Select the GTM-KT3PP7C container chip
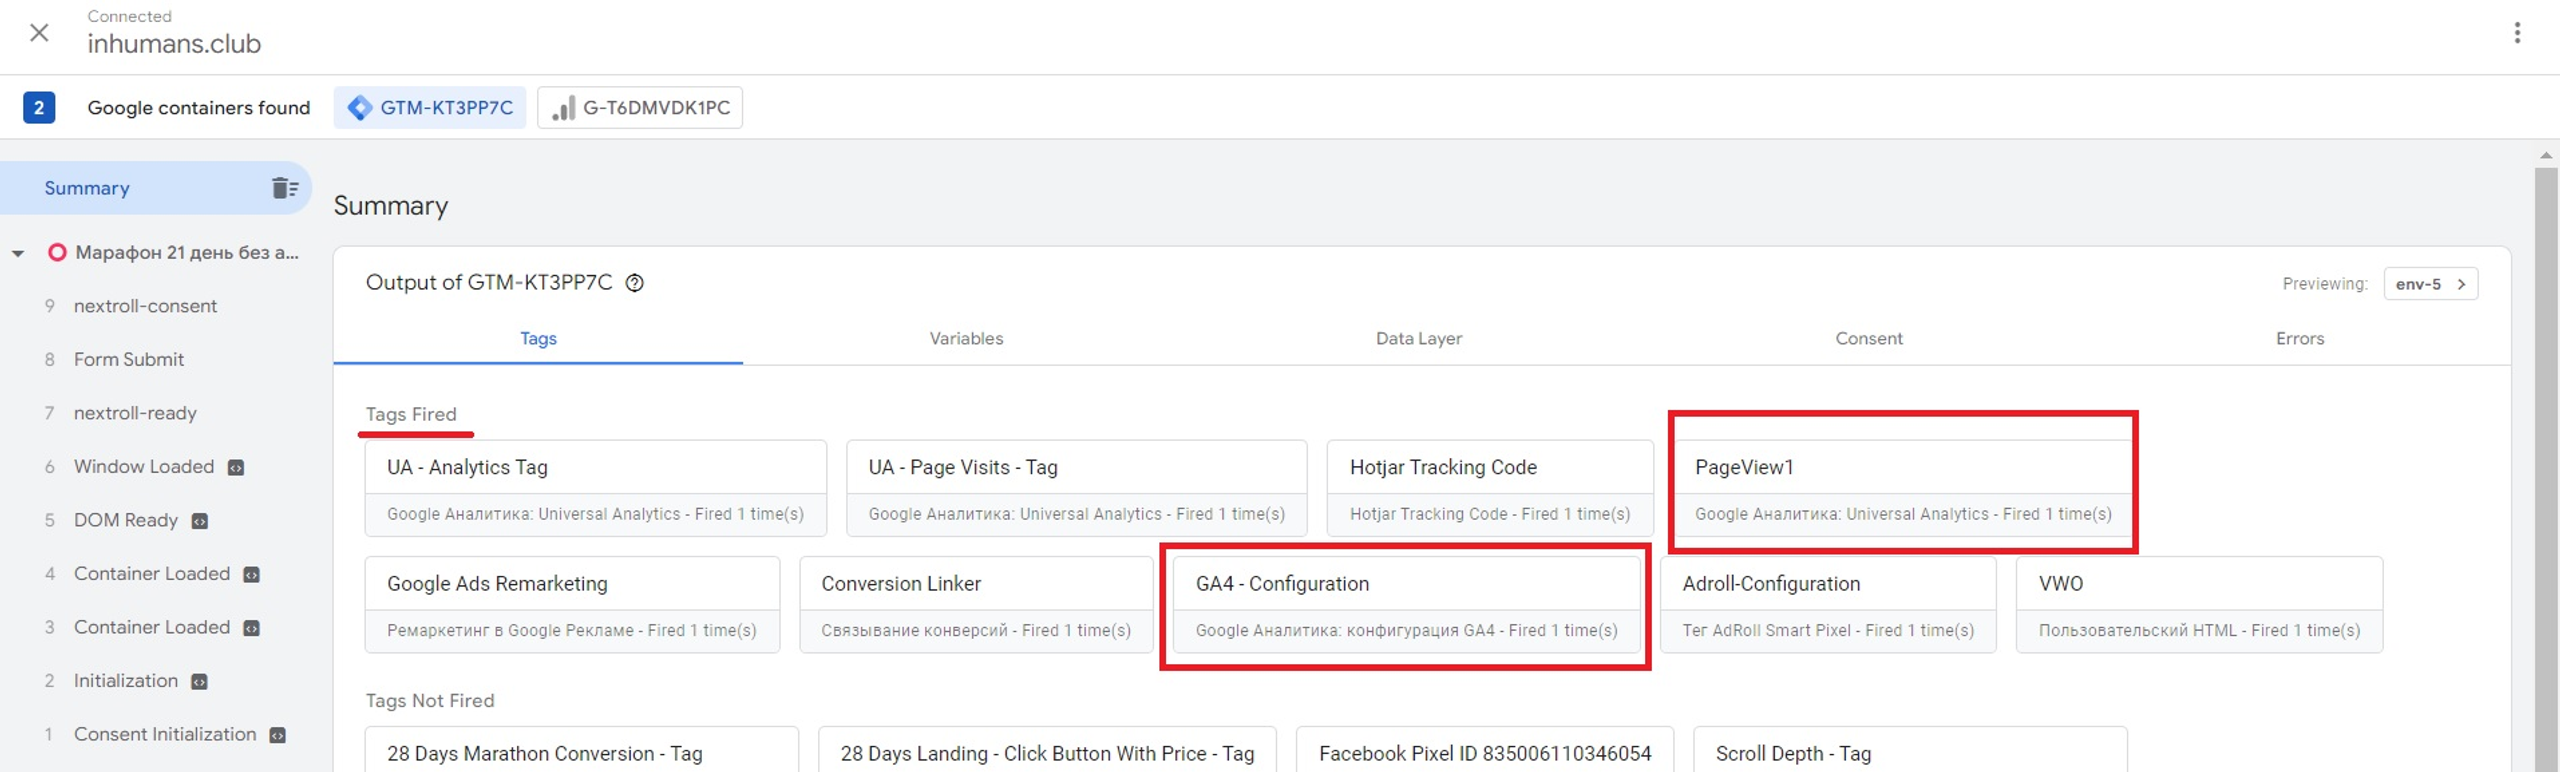This screenshot has width=2560, height=772. pos(430,107)
